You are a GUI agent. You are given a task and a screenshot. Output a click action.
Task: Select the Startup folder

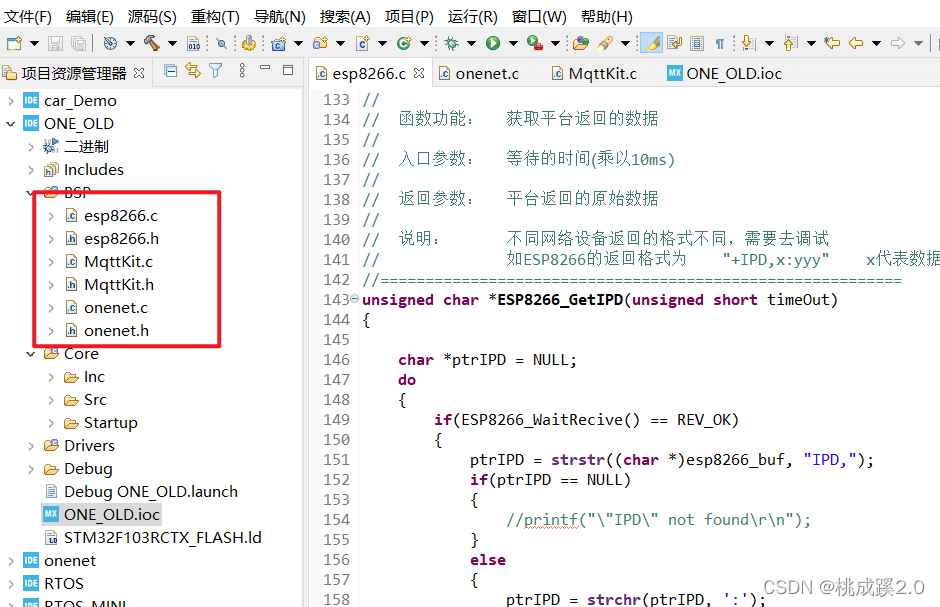110,423
